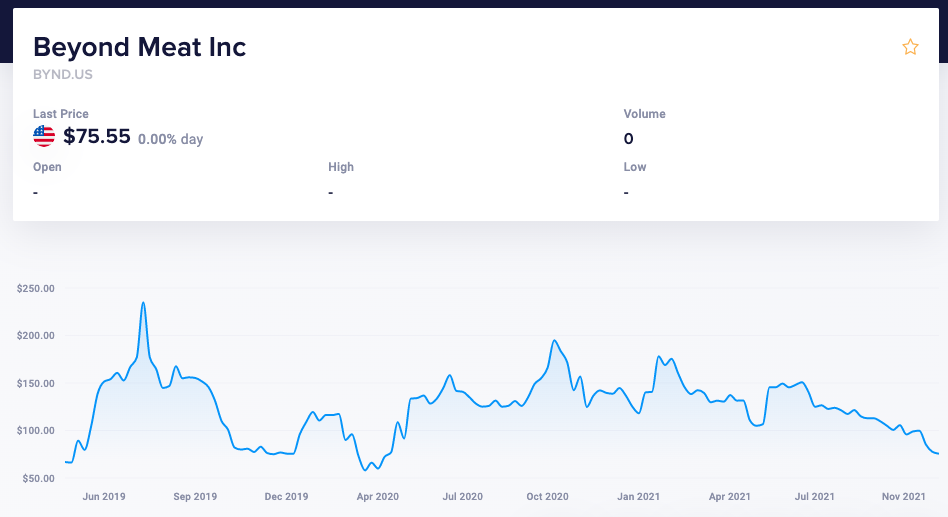This screenshot has height=517, width=948.
Task: Click the Apr 2020 axis label
Action: [x=378, y=496]
